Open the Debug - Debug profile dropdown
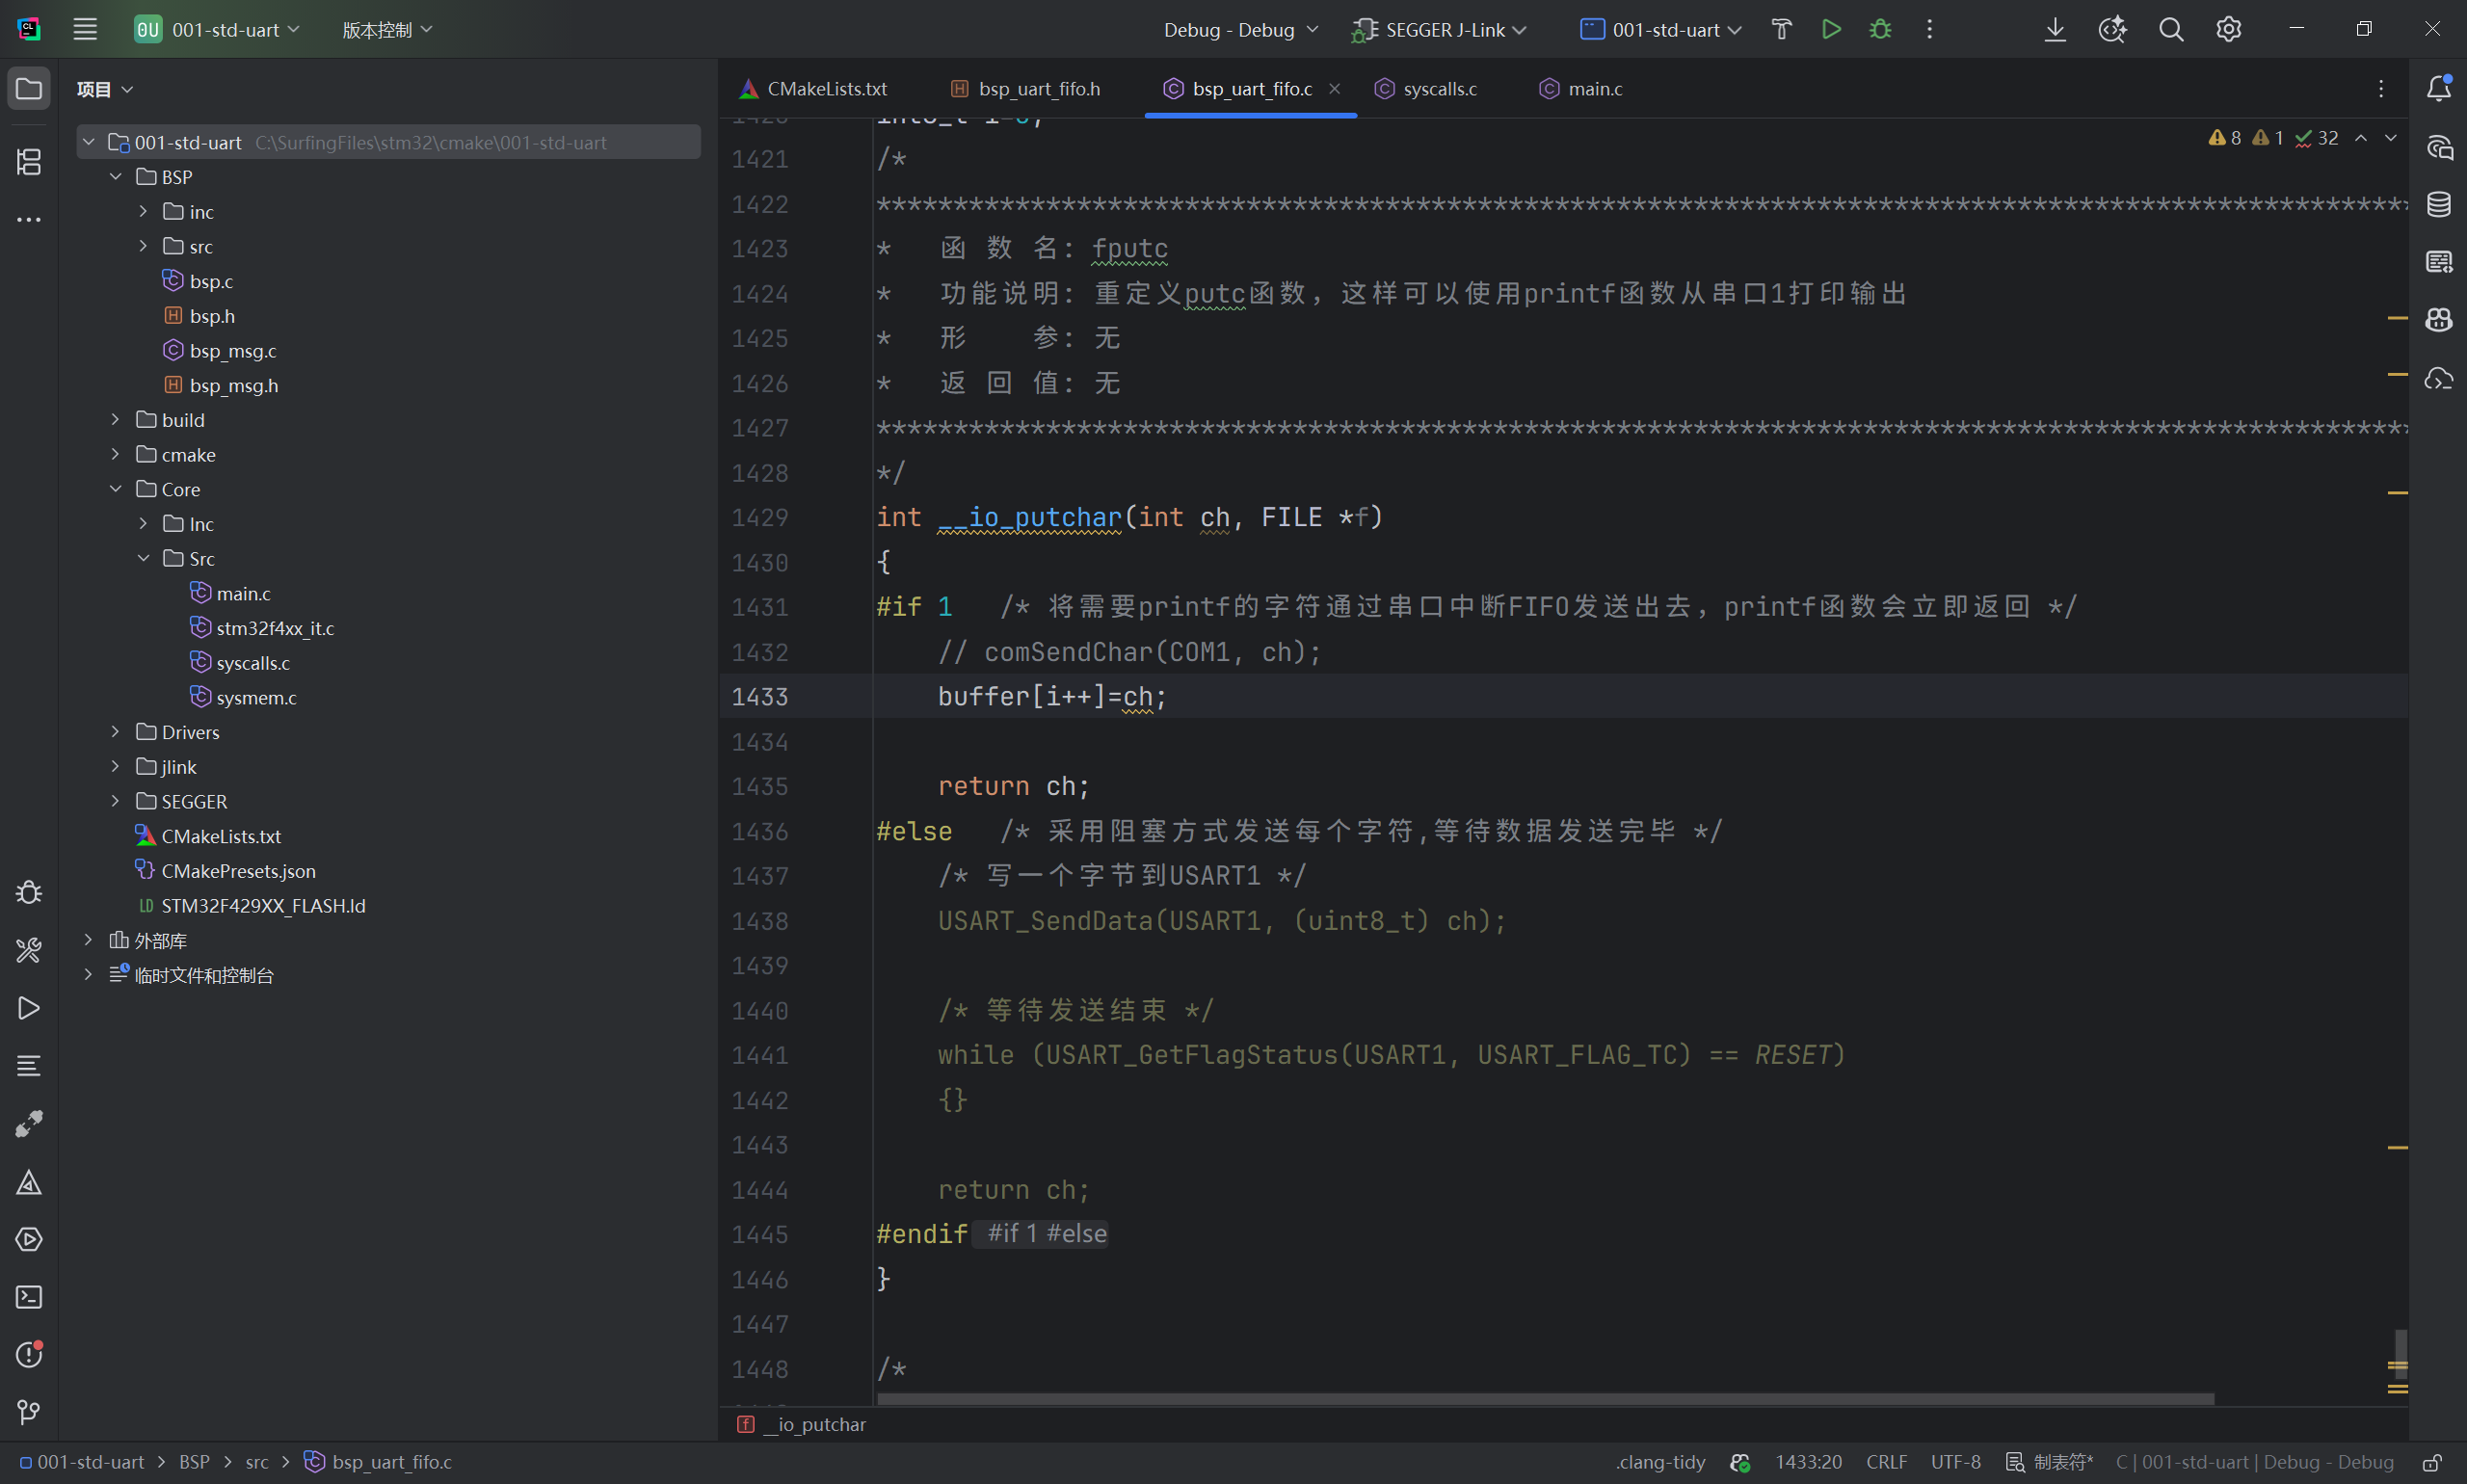Image resolution: width=2467 pixels, height=1484 pixels. point(1240,30)
